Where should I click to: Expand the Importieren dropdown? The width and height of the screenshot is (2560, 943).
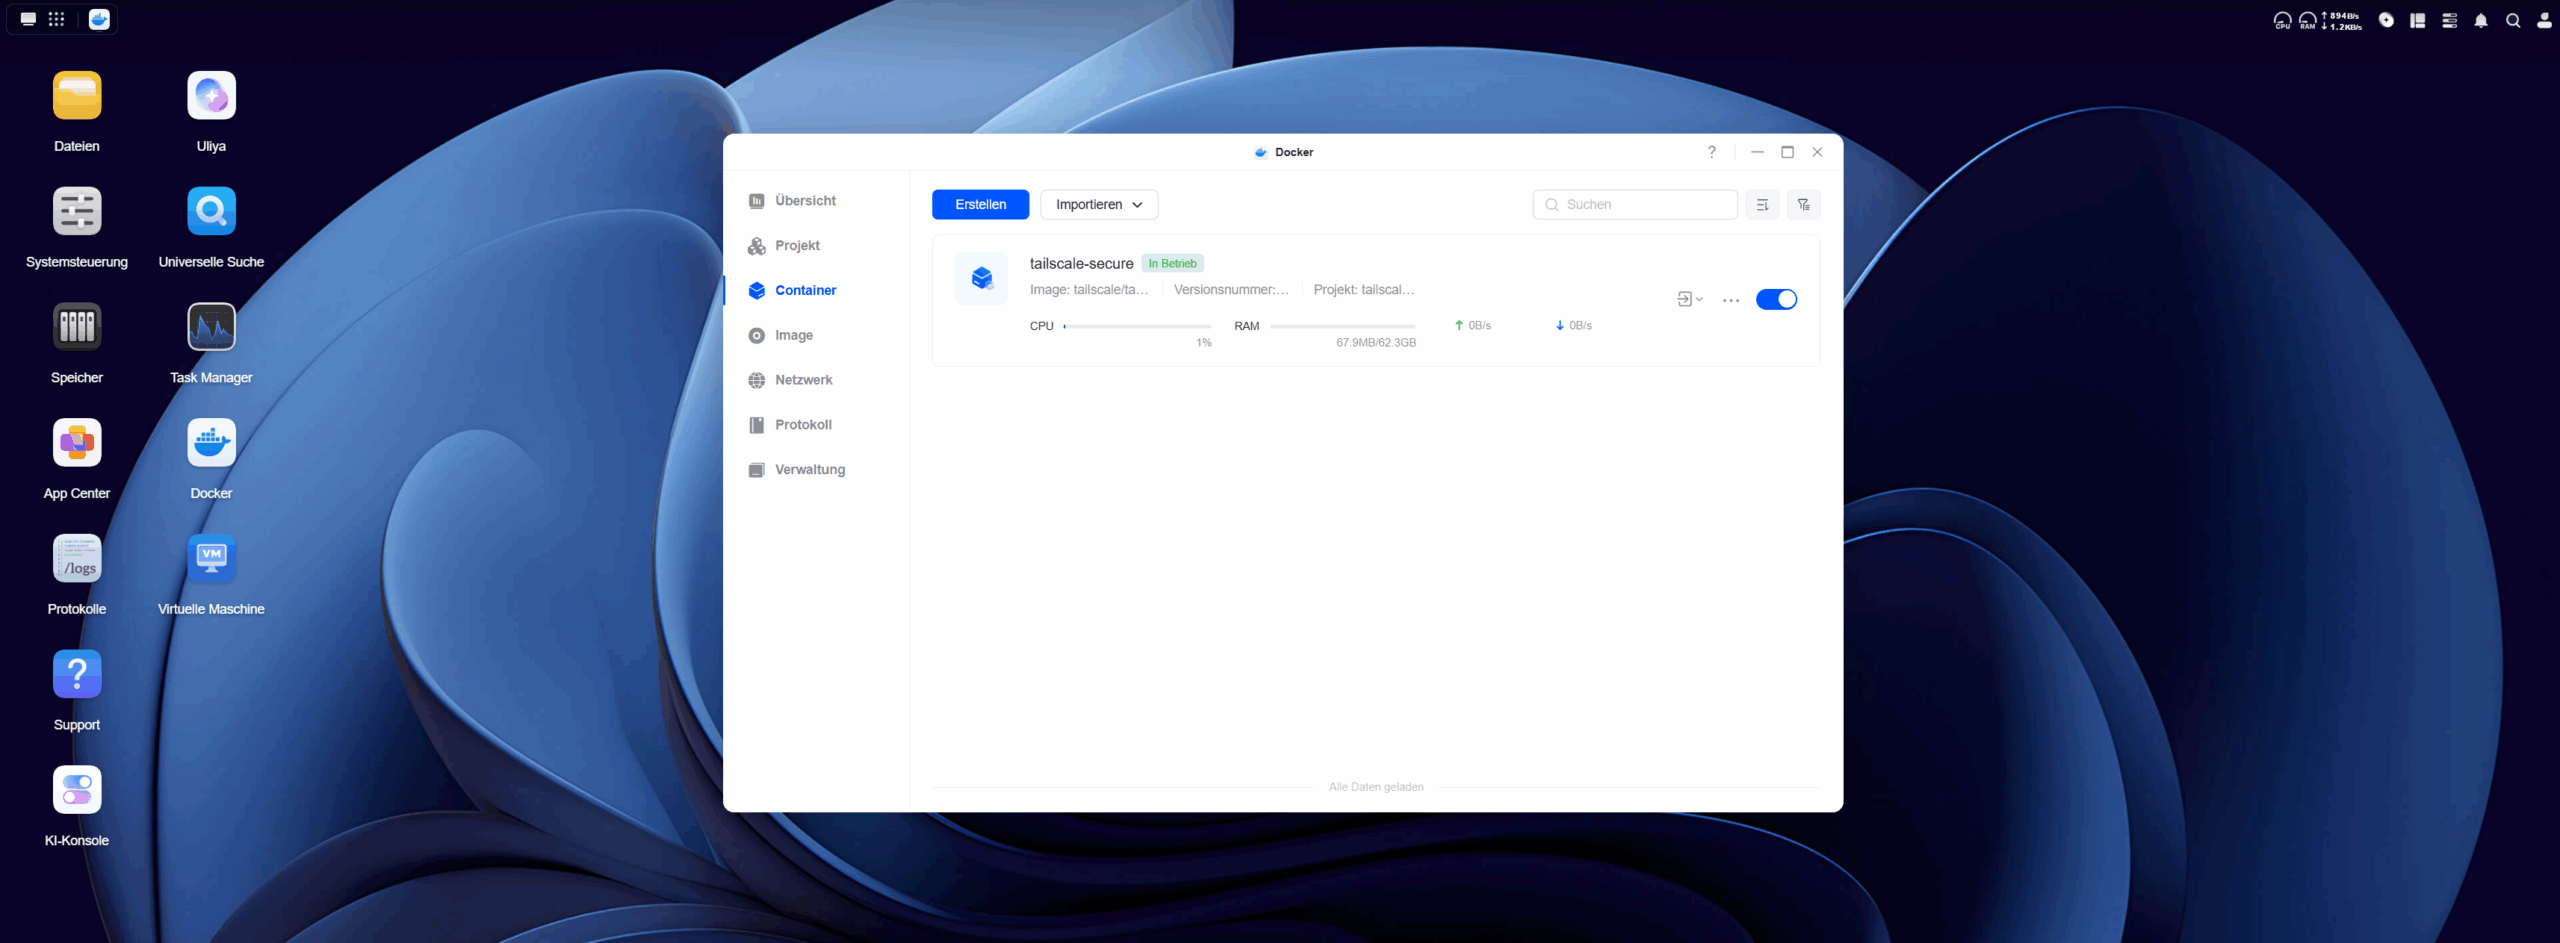coord(1098,205)
